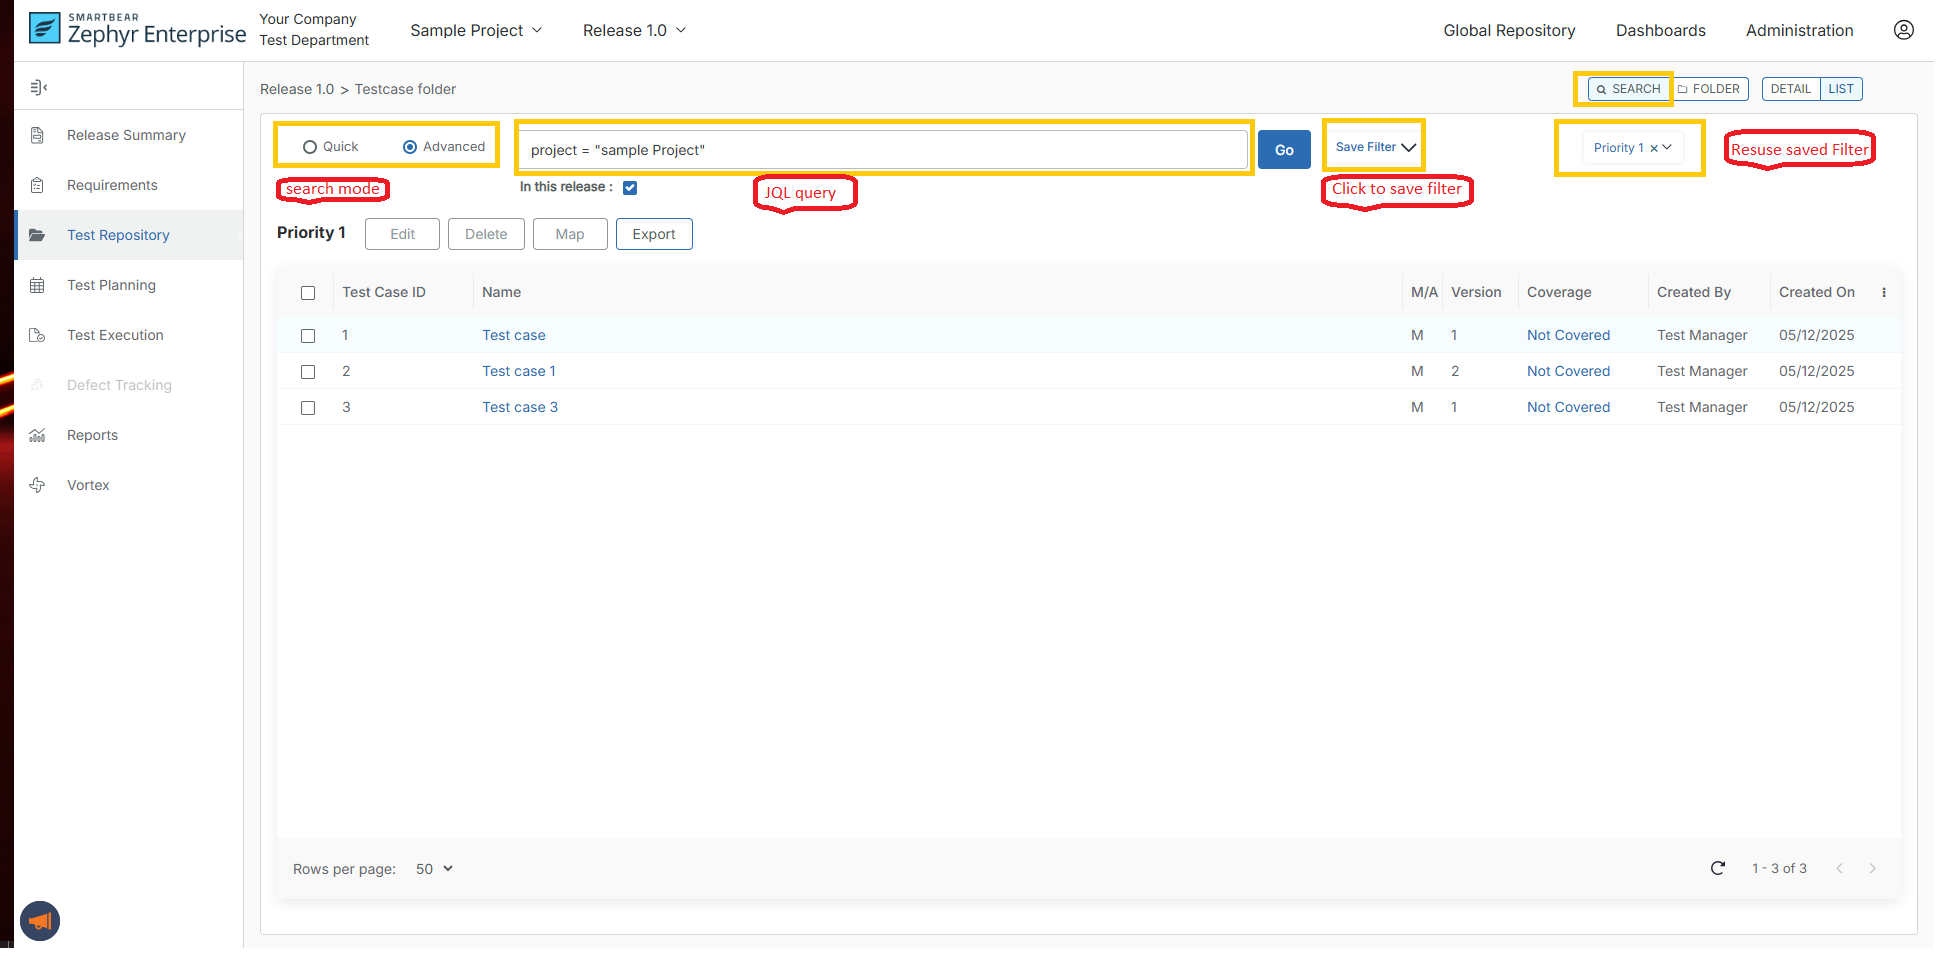The image size is (1948, 958).
Task: Open the Release 1.0 dropdown
Action: (635, 31)
